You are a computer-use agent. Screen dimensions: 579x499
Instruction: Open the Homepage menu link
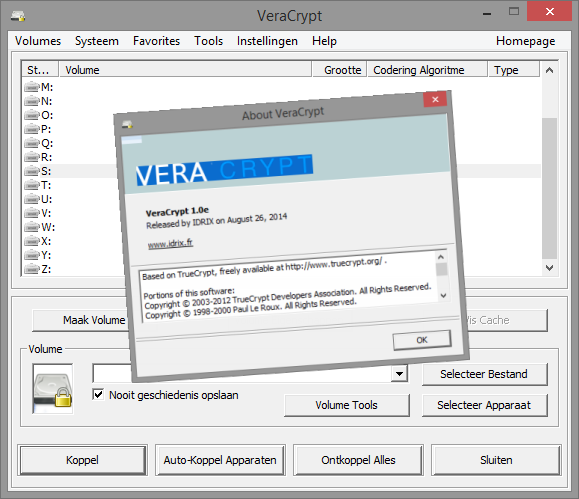[525, 41]
